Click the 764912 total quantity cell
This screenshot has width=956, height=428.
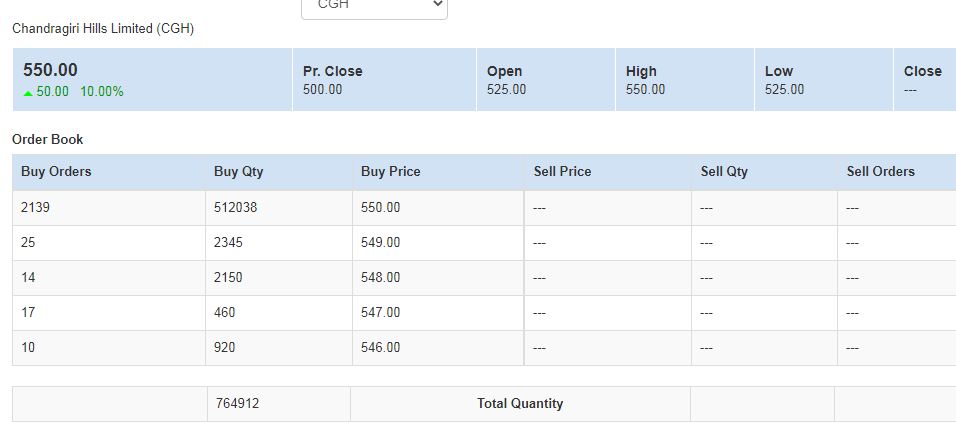238,404
